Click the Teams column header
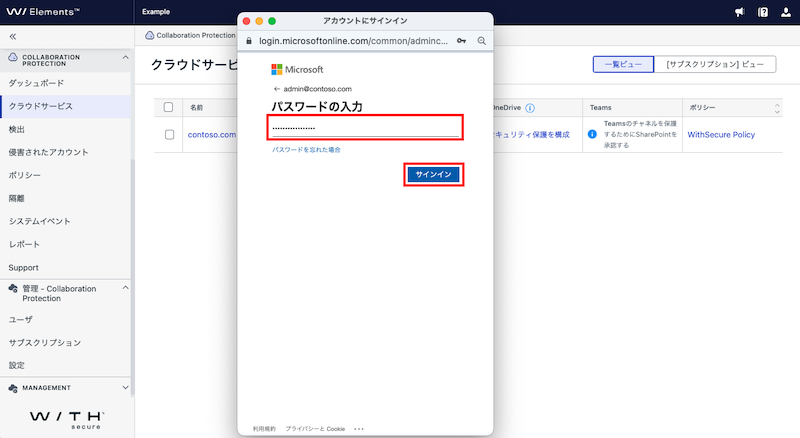The height and width of the screenshot is (438, 800). 601,108
